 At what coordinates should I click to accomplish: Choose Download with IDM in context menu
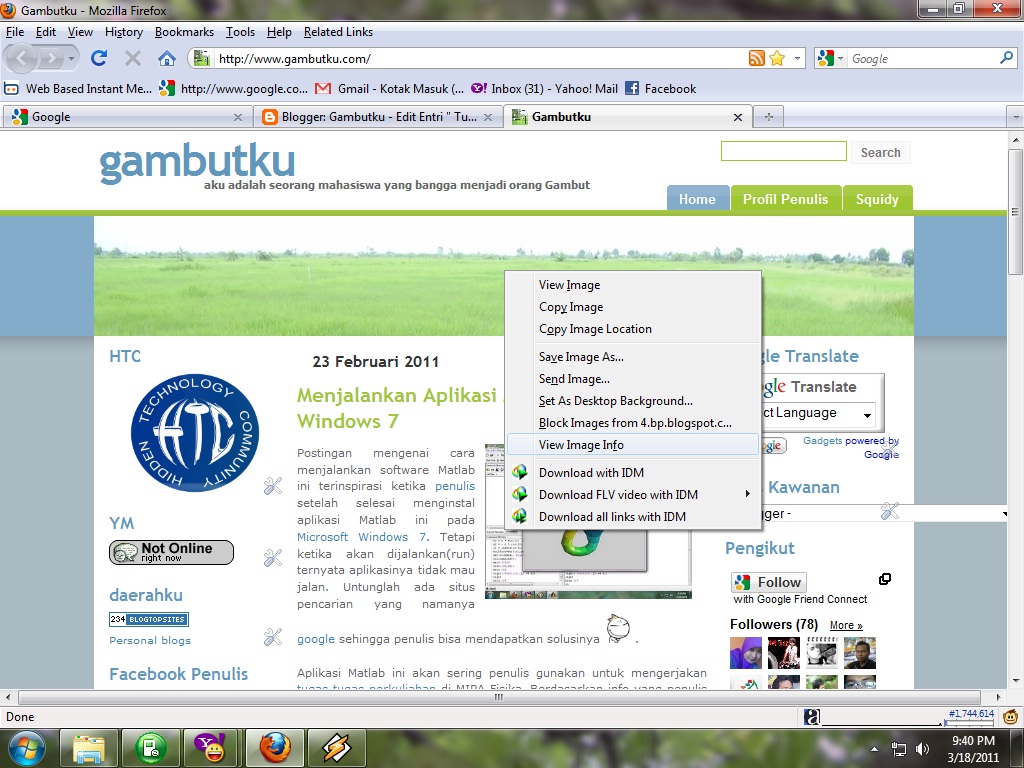pos(632,472)
